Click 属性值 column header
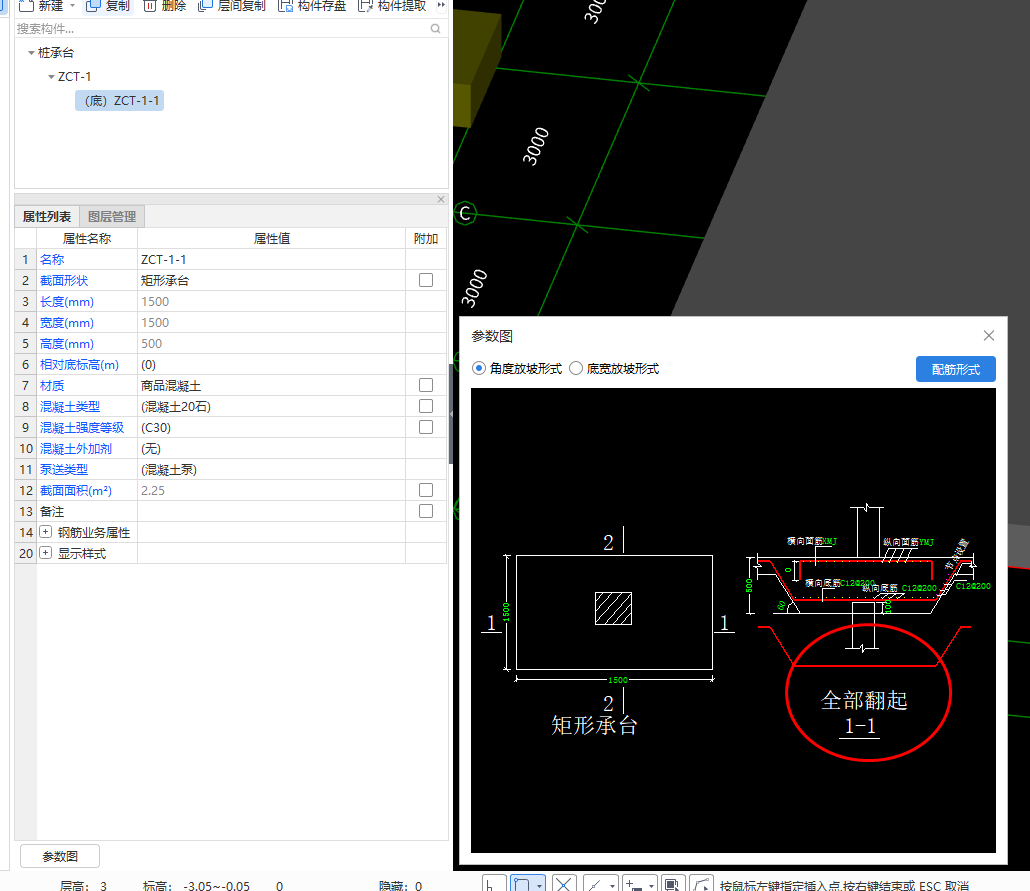This screenshot has height=891, width=1030. (x=271, y=239)
